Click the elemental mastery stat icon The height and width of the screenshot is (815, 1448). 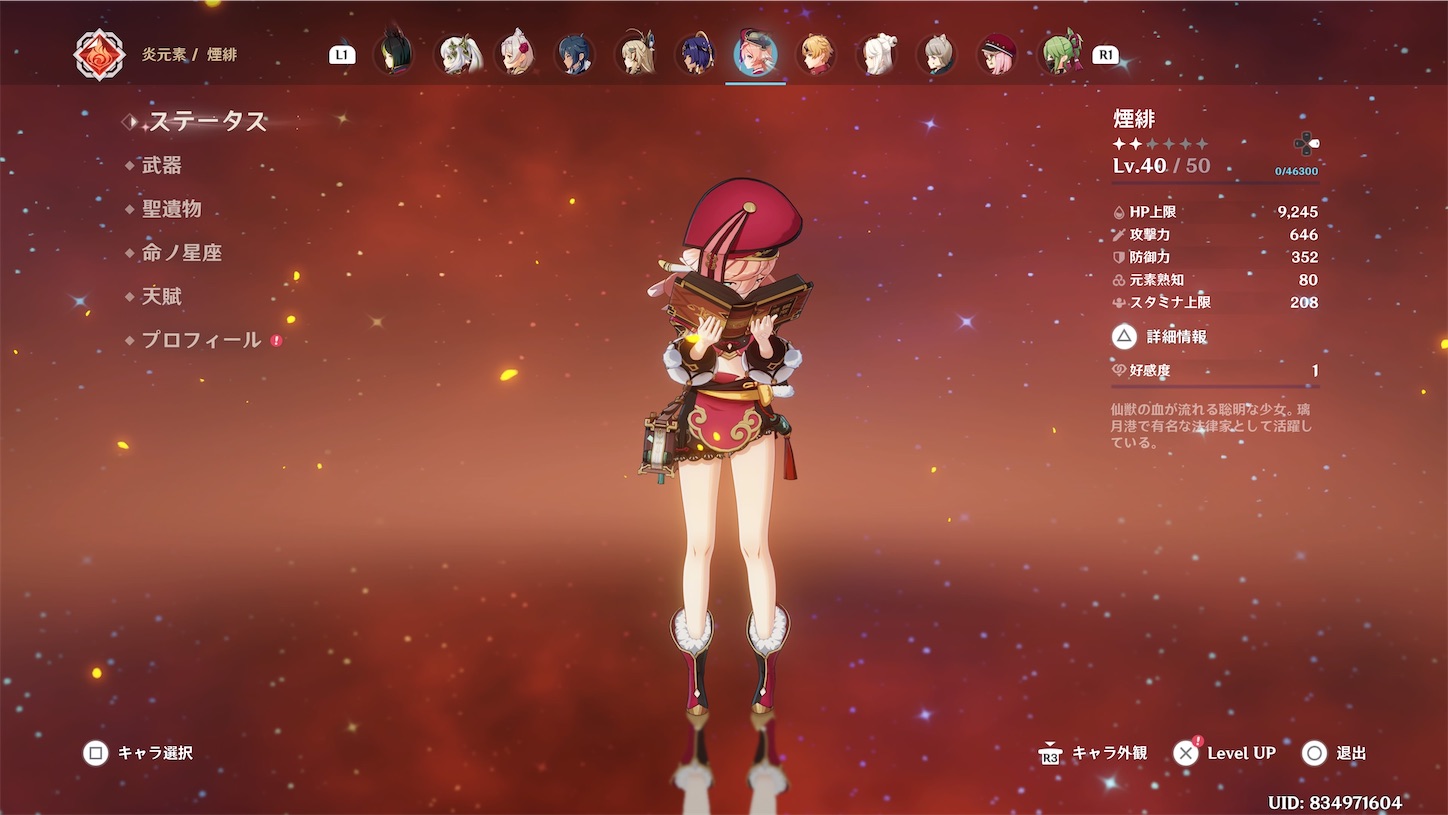(1119, 280)
